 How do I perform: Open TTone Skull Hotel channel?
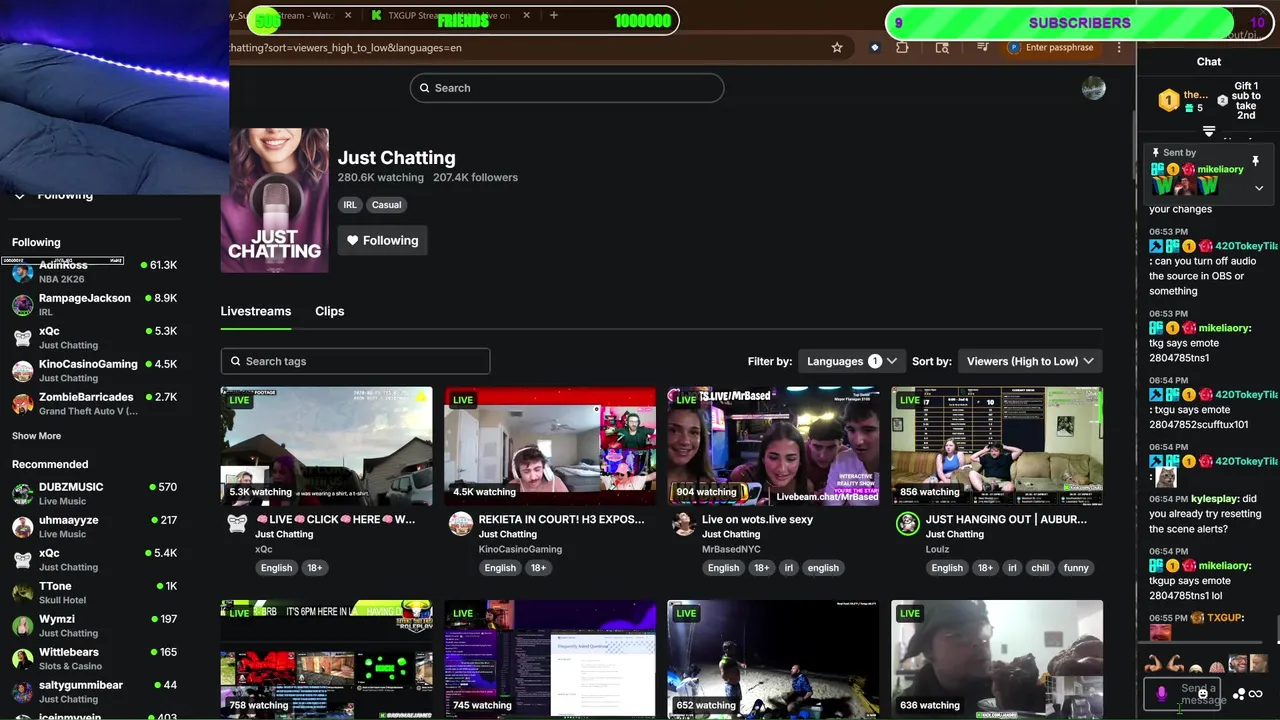point(94,593)
